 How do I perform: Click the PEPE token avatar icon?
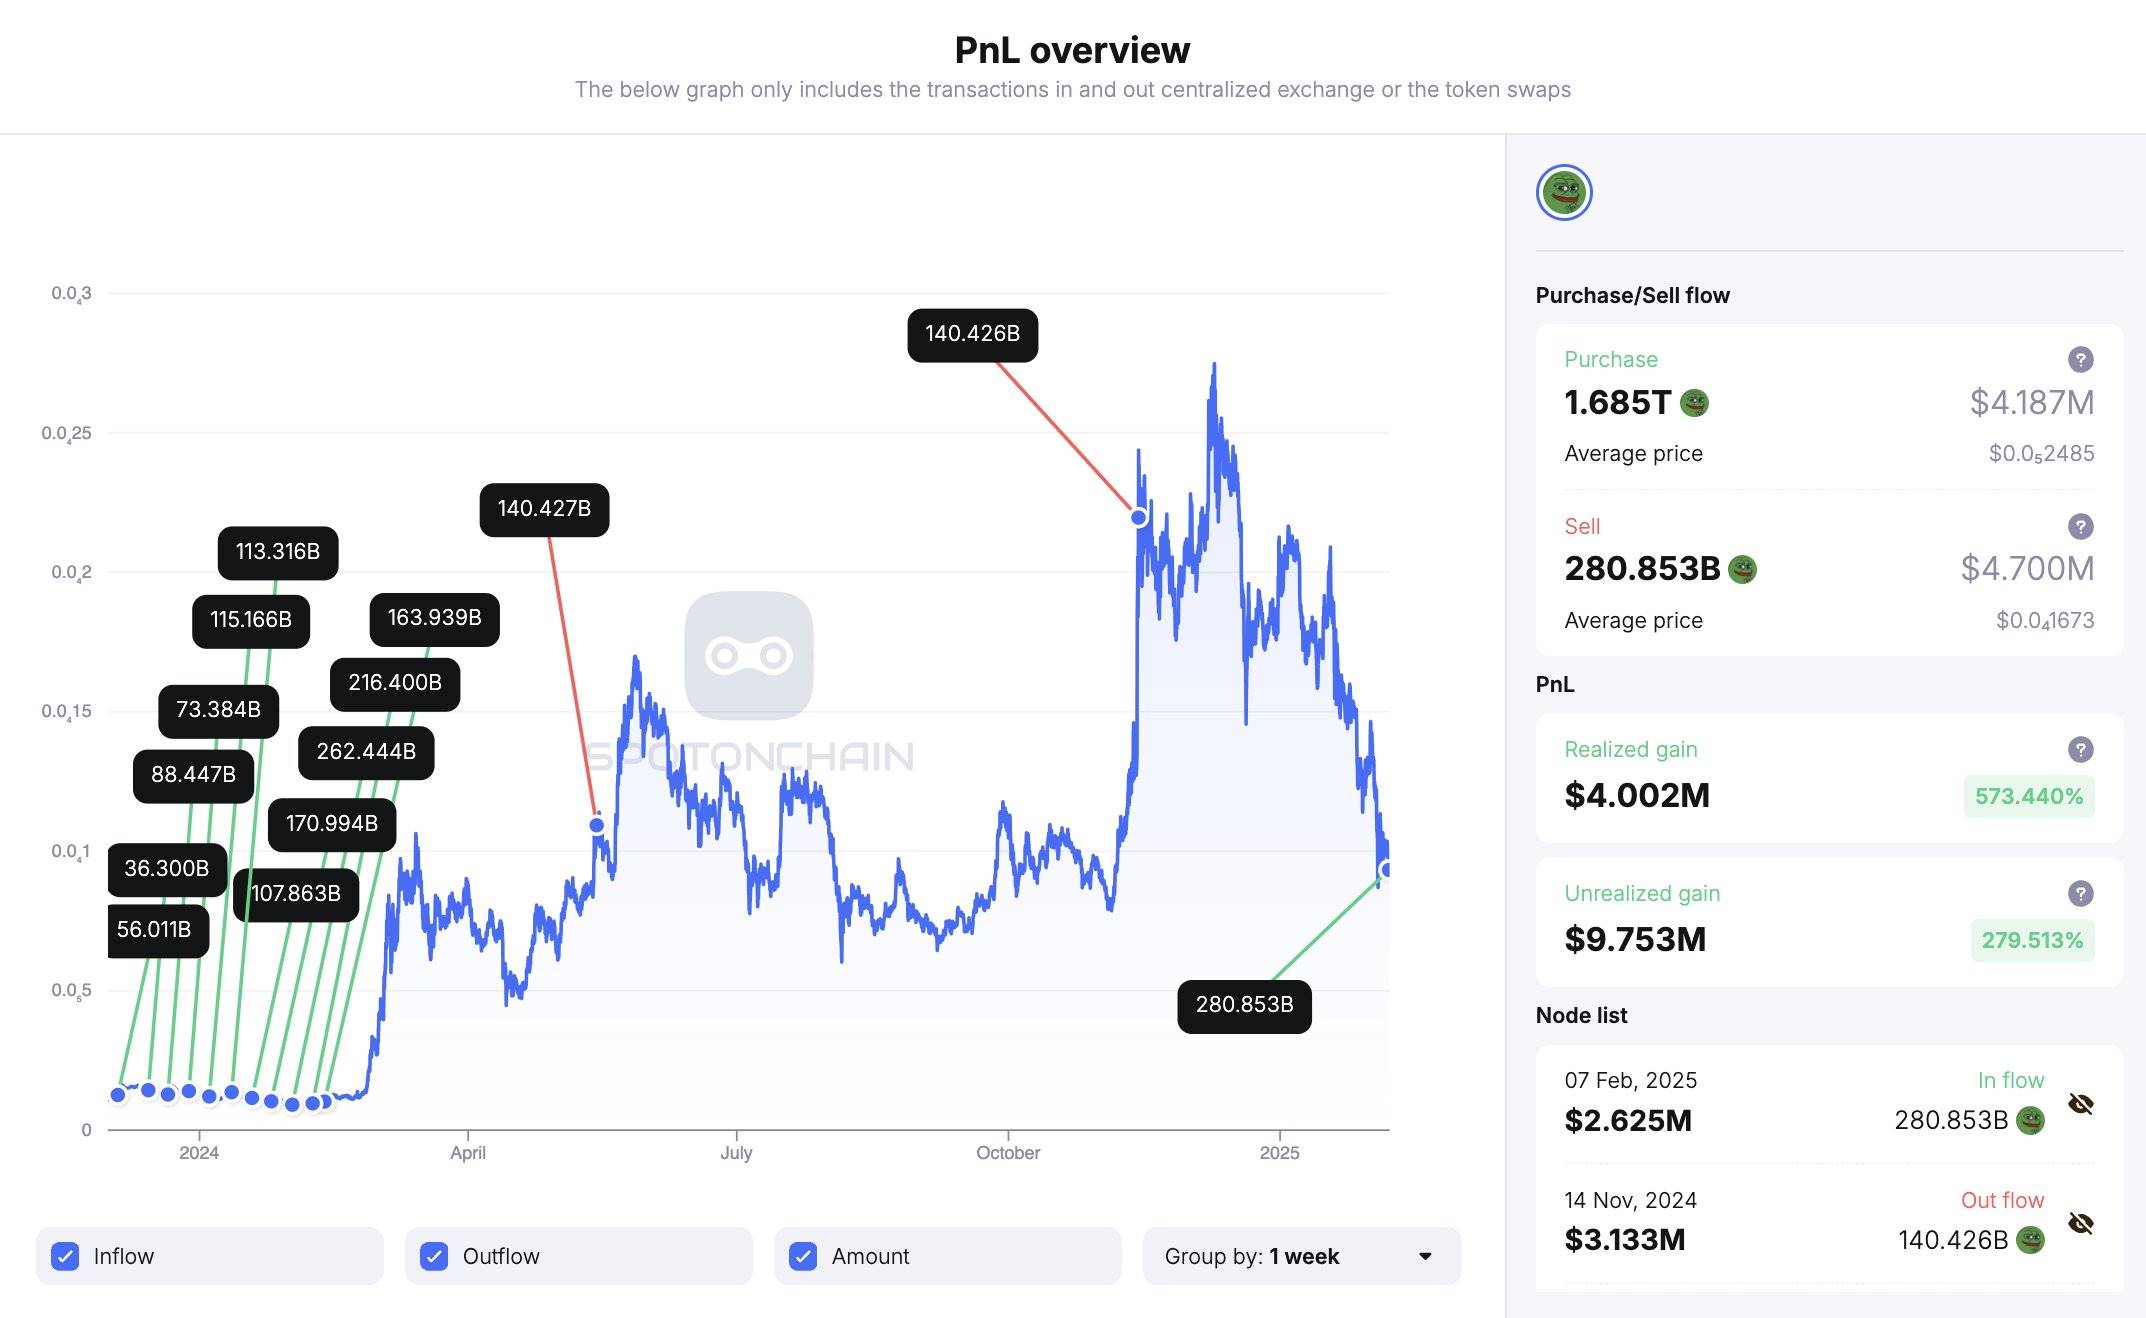1564,193
